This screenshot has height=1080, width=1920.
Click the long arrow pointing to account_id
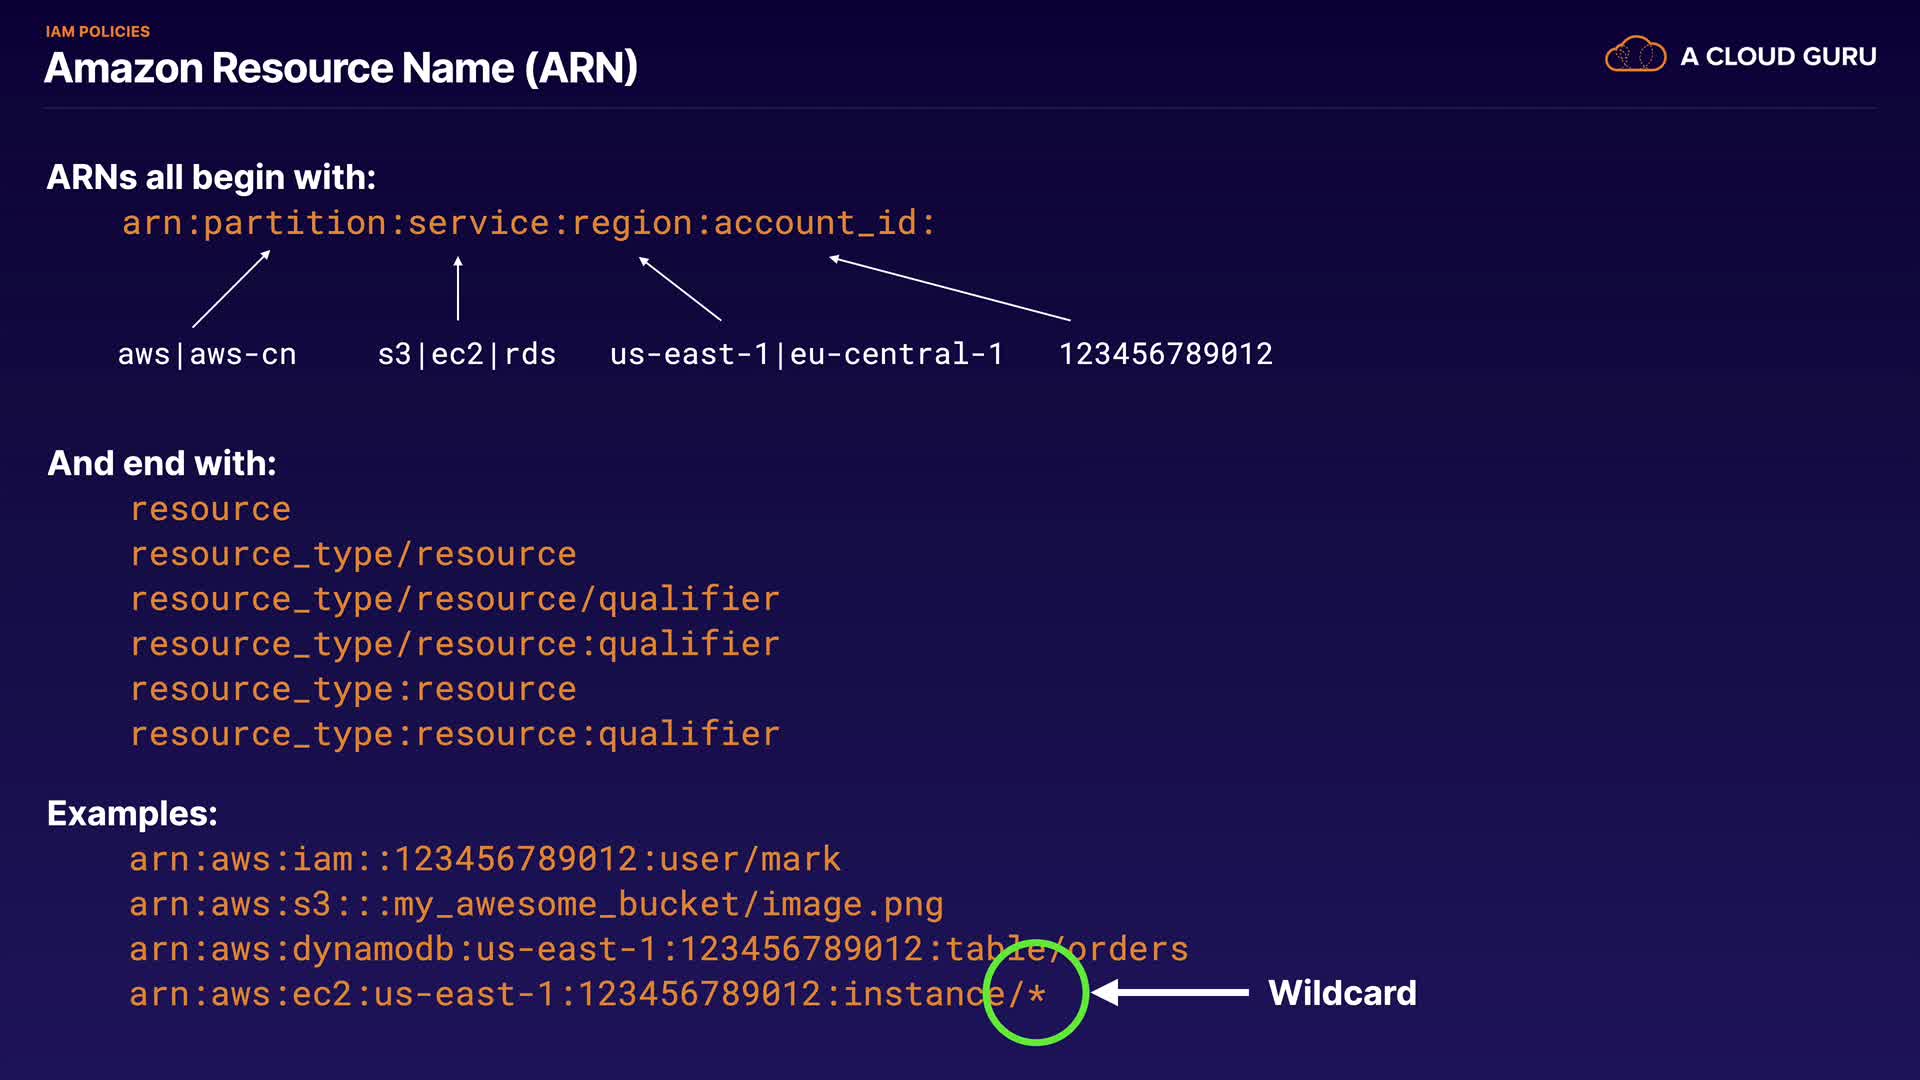pyautogui.click(x=949, y=289)
